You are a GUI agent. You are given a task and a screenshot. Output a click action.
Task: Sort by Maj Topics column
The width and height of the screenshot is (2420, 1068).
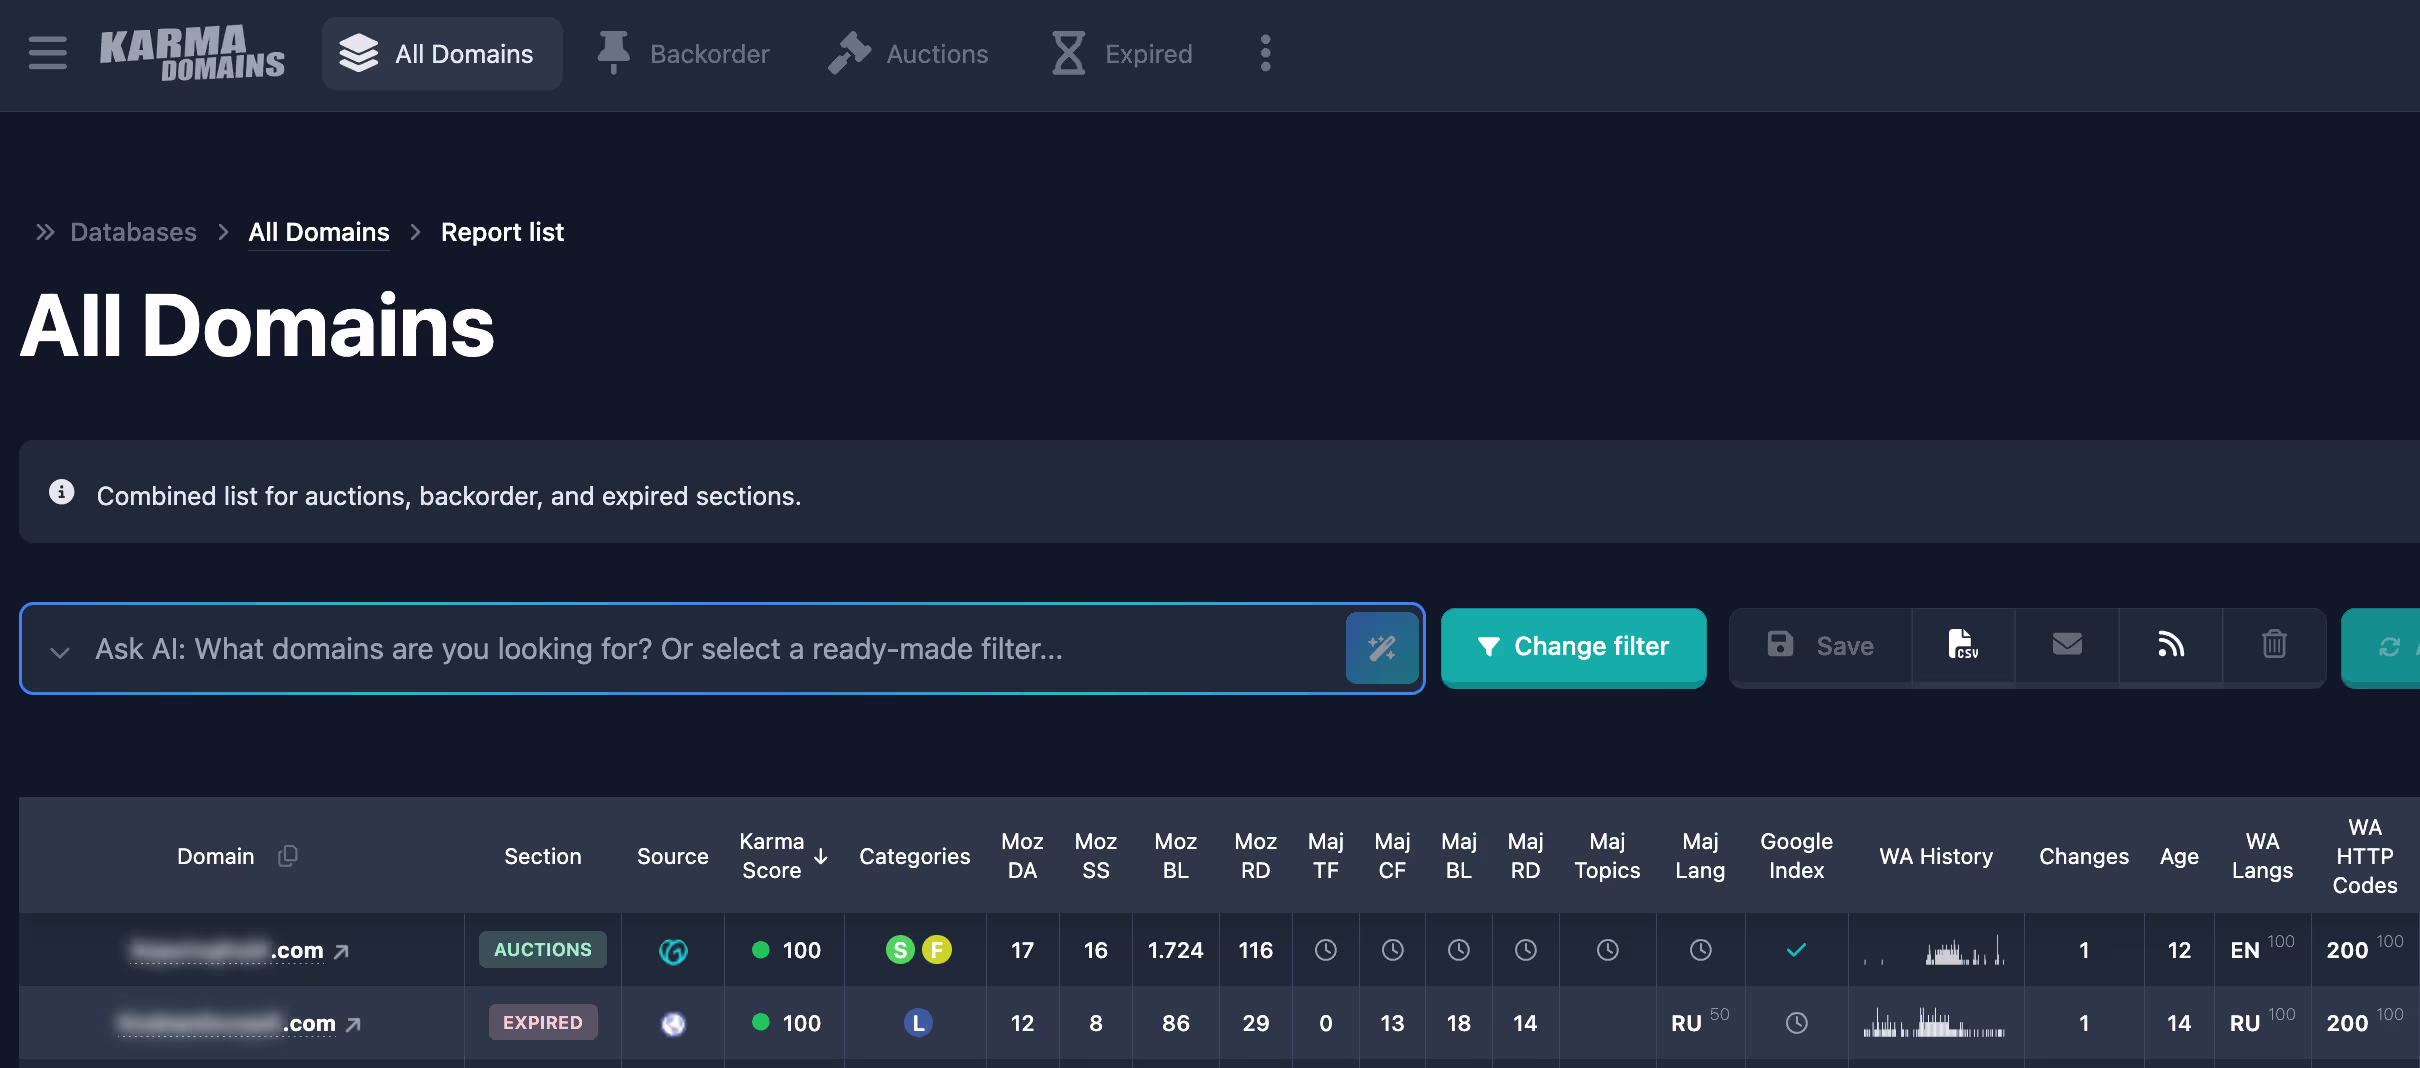[1607, 856]
